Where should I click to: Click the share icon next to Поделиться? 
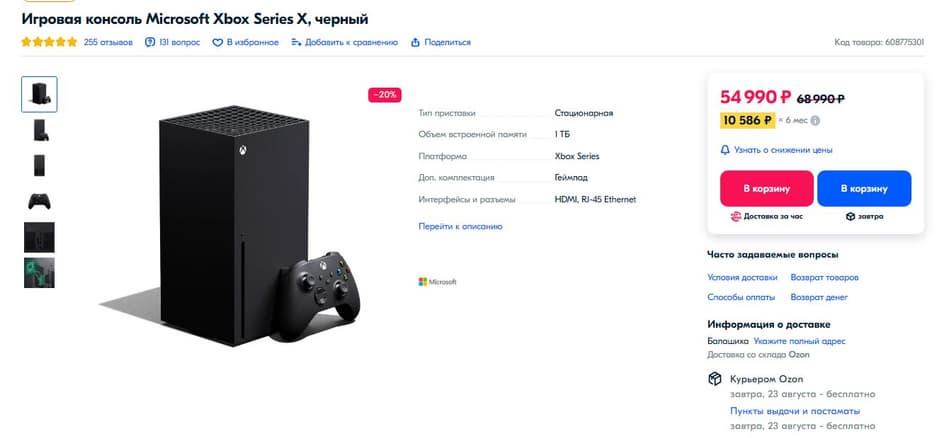point(415,42)
